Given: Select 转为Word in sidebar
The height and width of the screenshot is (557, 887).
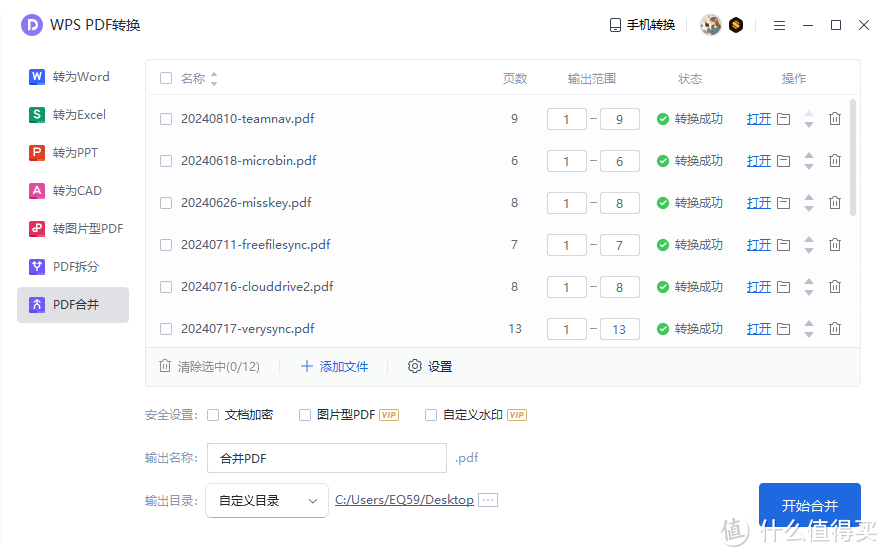Looking at the screenshot, I should [x=73, y=77].
